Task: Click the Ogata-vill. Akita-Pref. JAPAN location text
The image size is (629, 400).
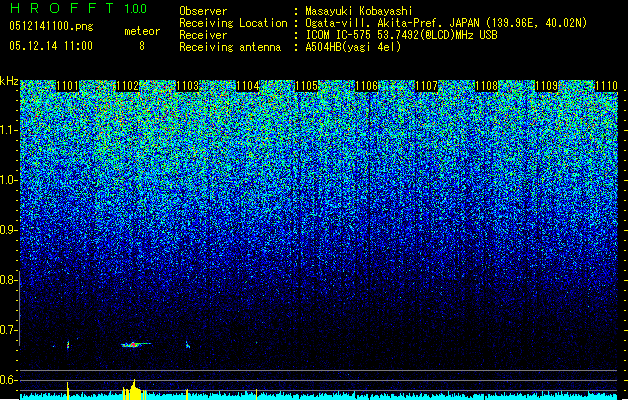Action: click(x=446, y=23)
